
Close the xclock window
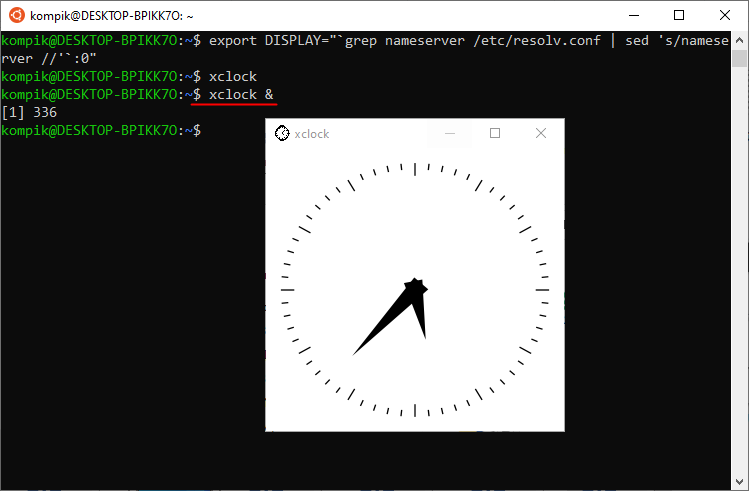point(541,133)
